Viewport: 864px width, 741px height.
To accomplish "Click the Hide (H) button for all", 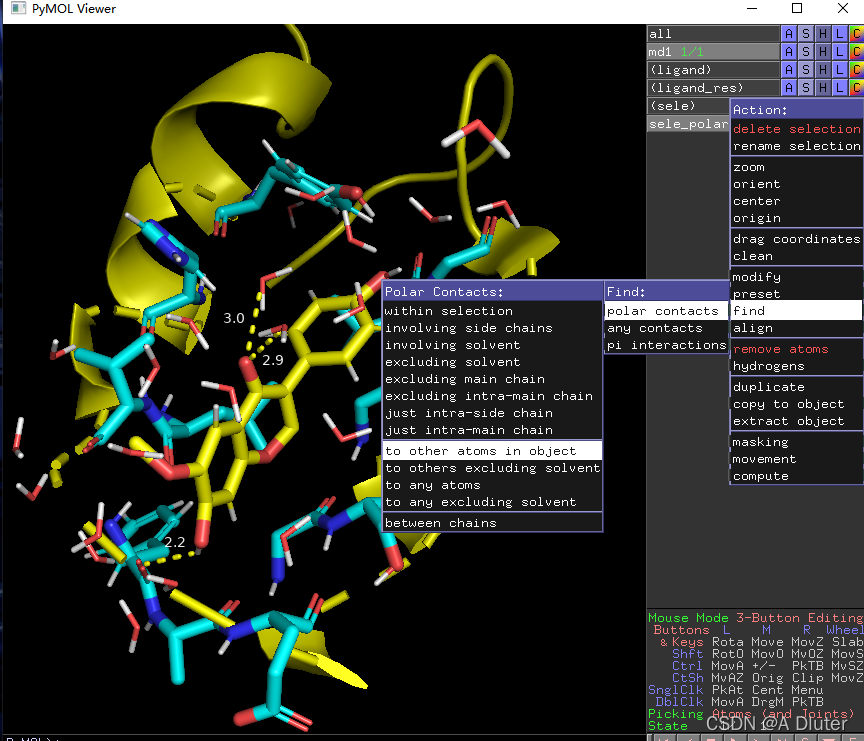I will point(823,34).
